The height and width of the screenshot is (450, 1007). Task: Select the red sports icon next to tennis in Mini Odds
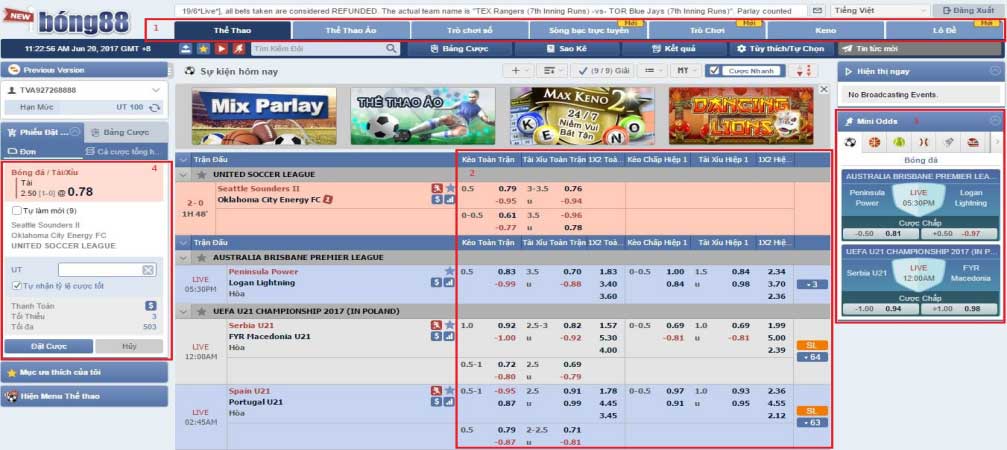[923, 142]
